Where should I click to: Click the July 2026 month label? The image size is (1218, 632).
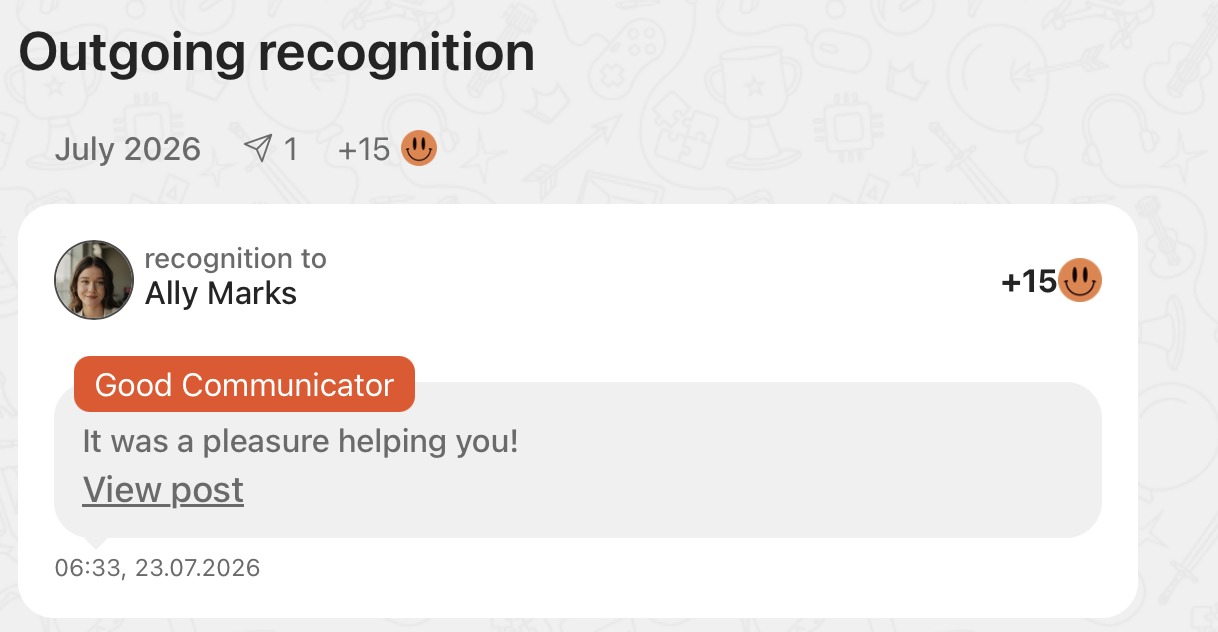pyautogui.click(x=127, y=150)
